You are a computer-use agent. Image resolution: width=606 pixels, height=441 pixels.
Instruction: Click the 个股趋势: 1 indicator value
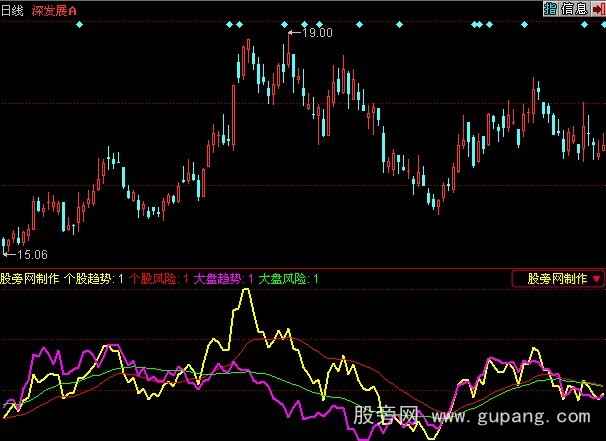[94, 279]
